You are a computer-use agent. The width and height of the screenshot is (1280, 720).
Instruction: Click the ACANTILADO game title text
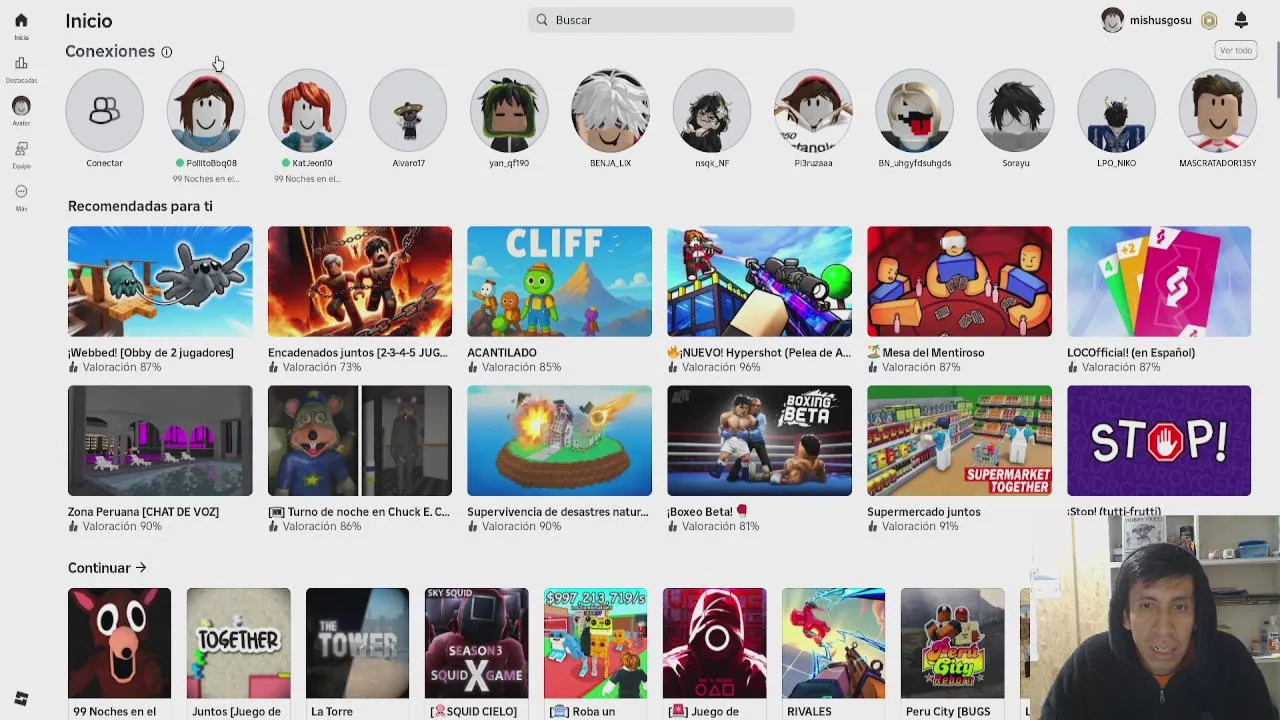(502, 353)
